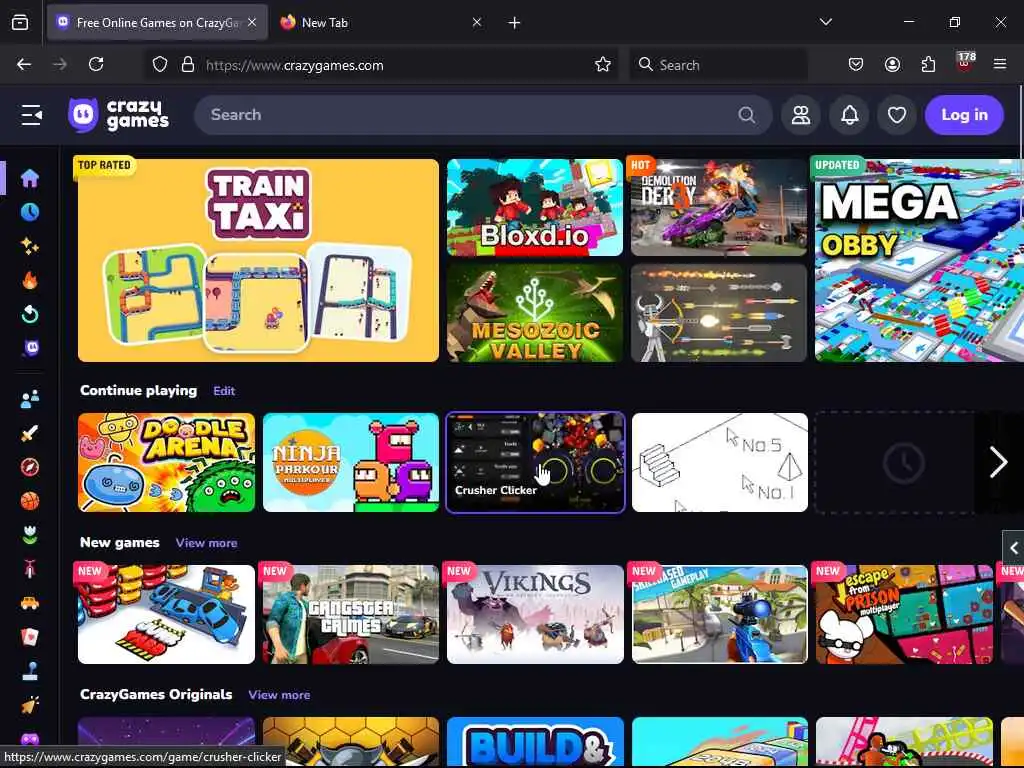
Task: Open the Firefox View icon in the tab strip
Action: click(20, 23)
